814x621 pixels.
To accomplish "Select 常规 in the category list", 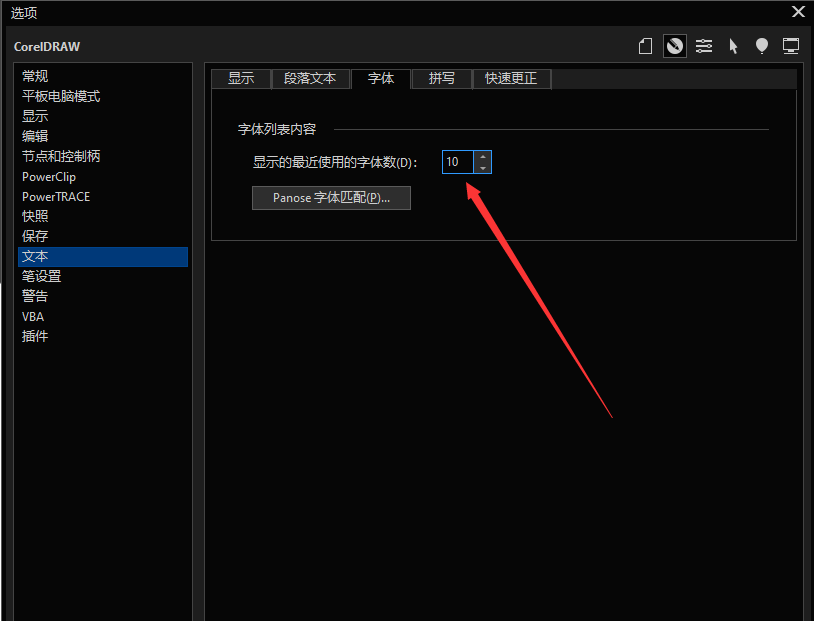I will (103, 76).
